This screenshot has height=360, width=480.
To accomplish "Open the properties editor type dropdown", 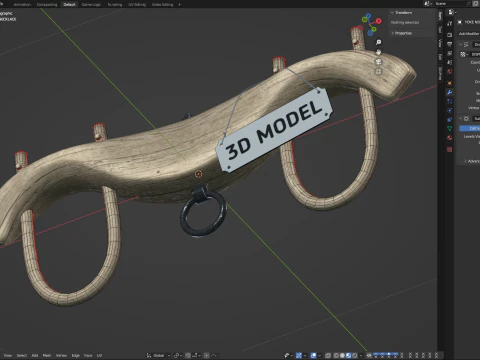I will click(x=452, y=12).
